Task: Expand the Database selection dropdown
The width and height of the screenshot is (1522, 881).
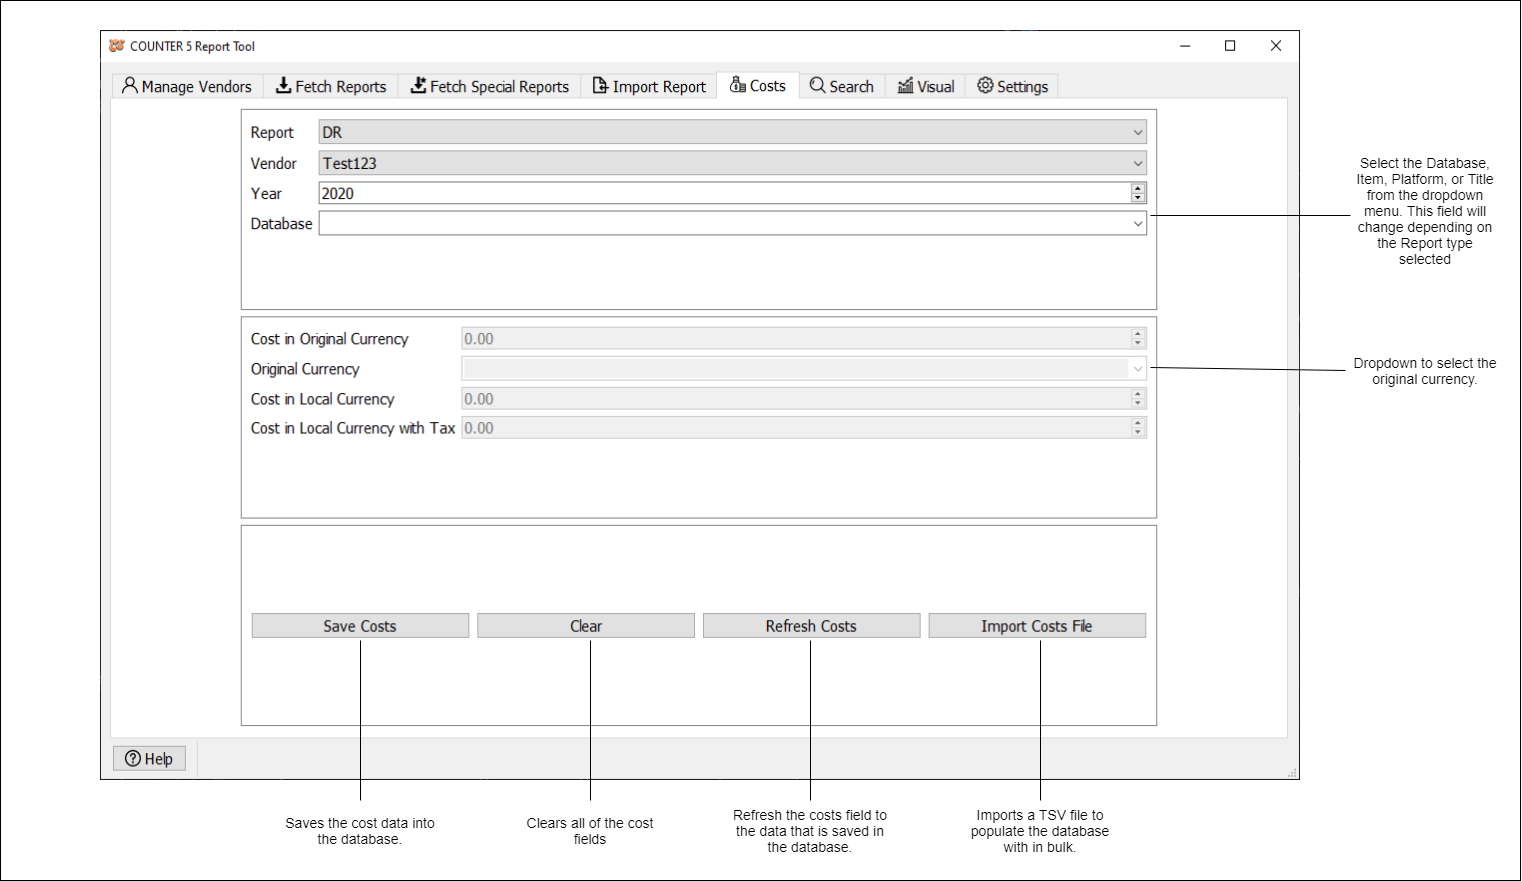Action: click(x=1137, y=223)
